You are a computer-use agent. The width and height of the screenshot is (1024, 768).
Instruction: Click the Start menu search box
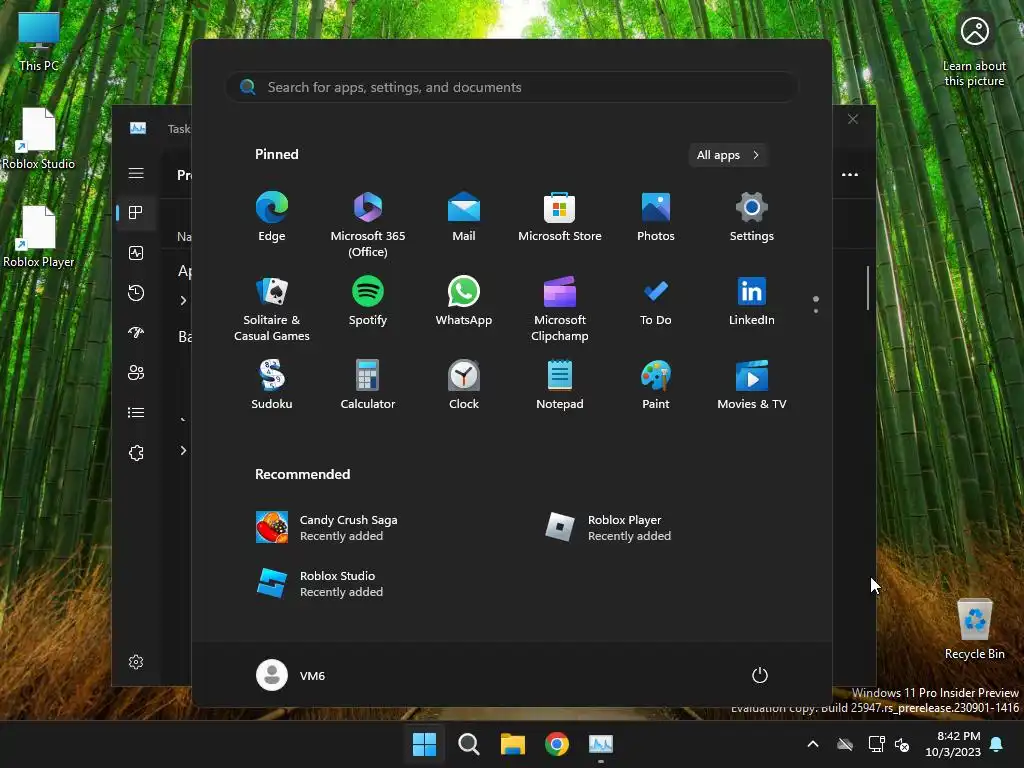click(512, 87)
